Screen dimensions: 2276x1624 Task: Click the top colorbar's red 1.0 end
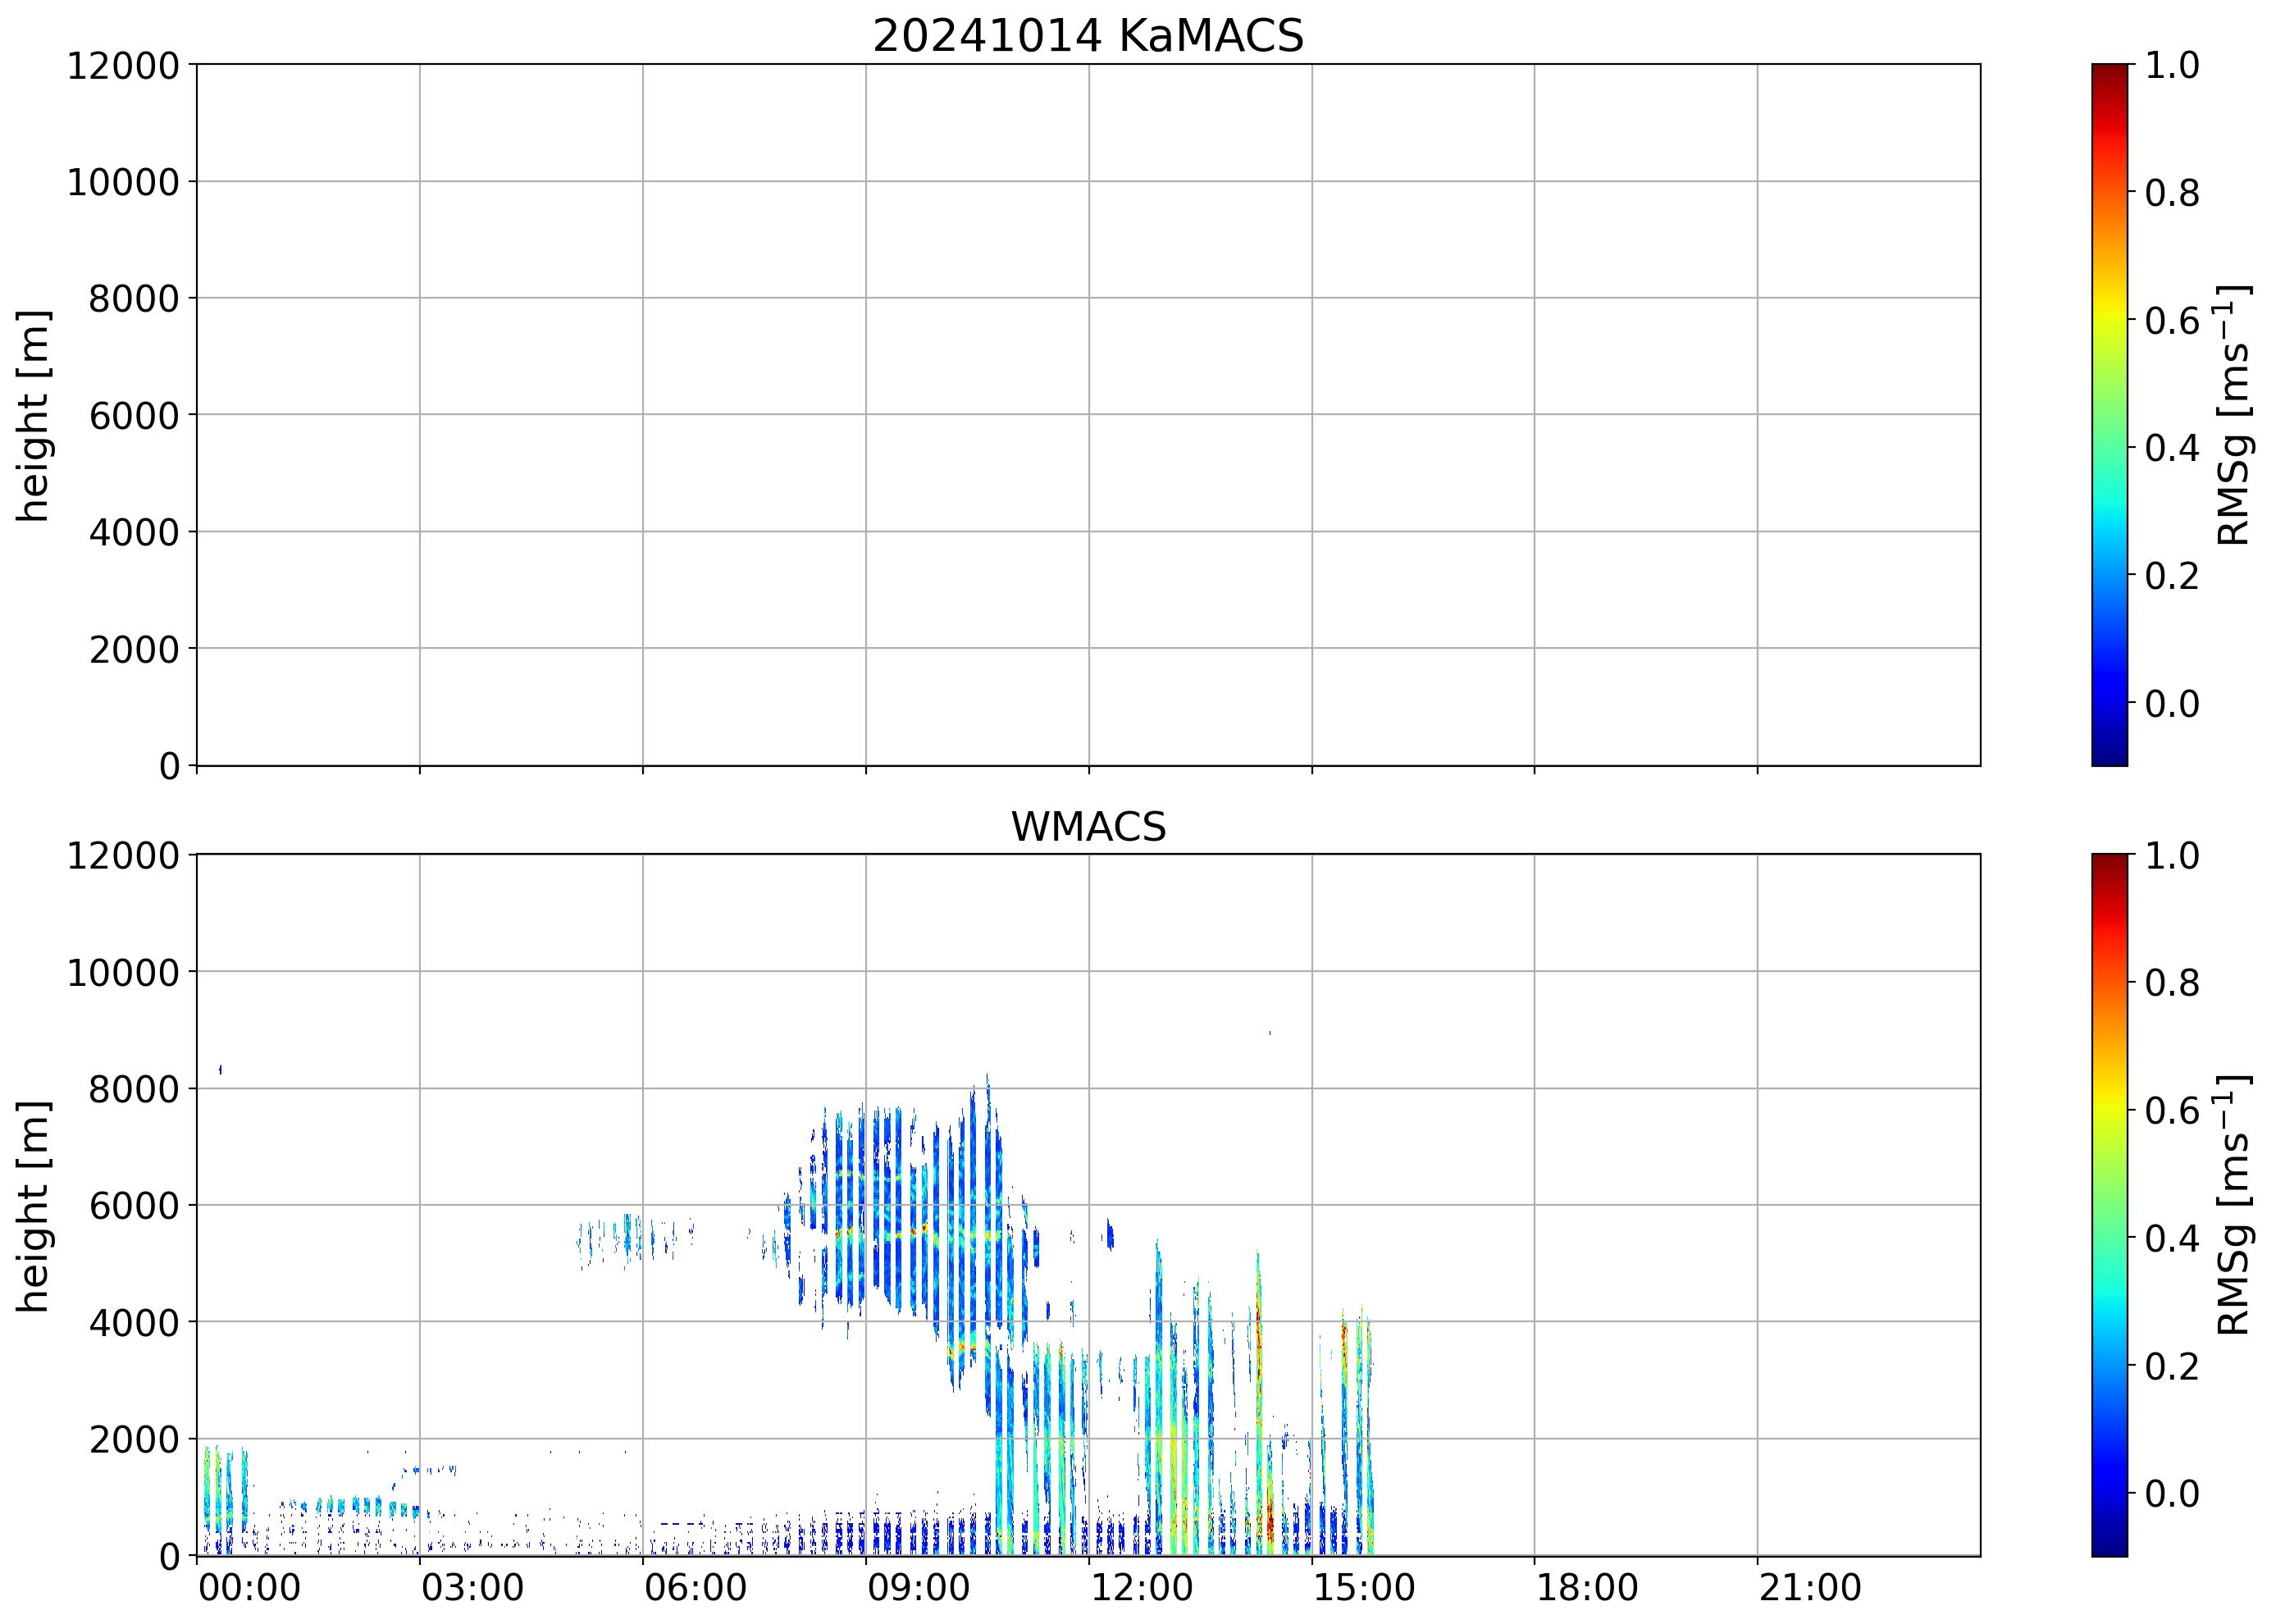(2109, 72)
